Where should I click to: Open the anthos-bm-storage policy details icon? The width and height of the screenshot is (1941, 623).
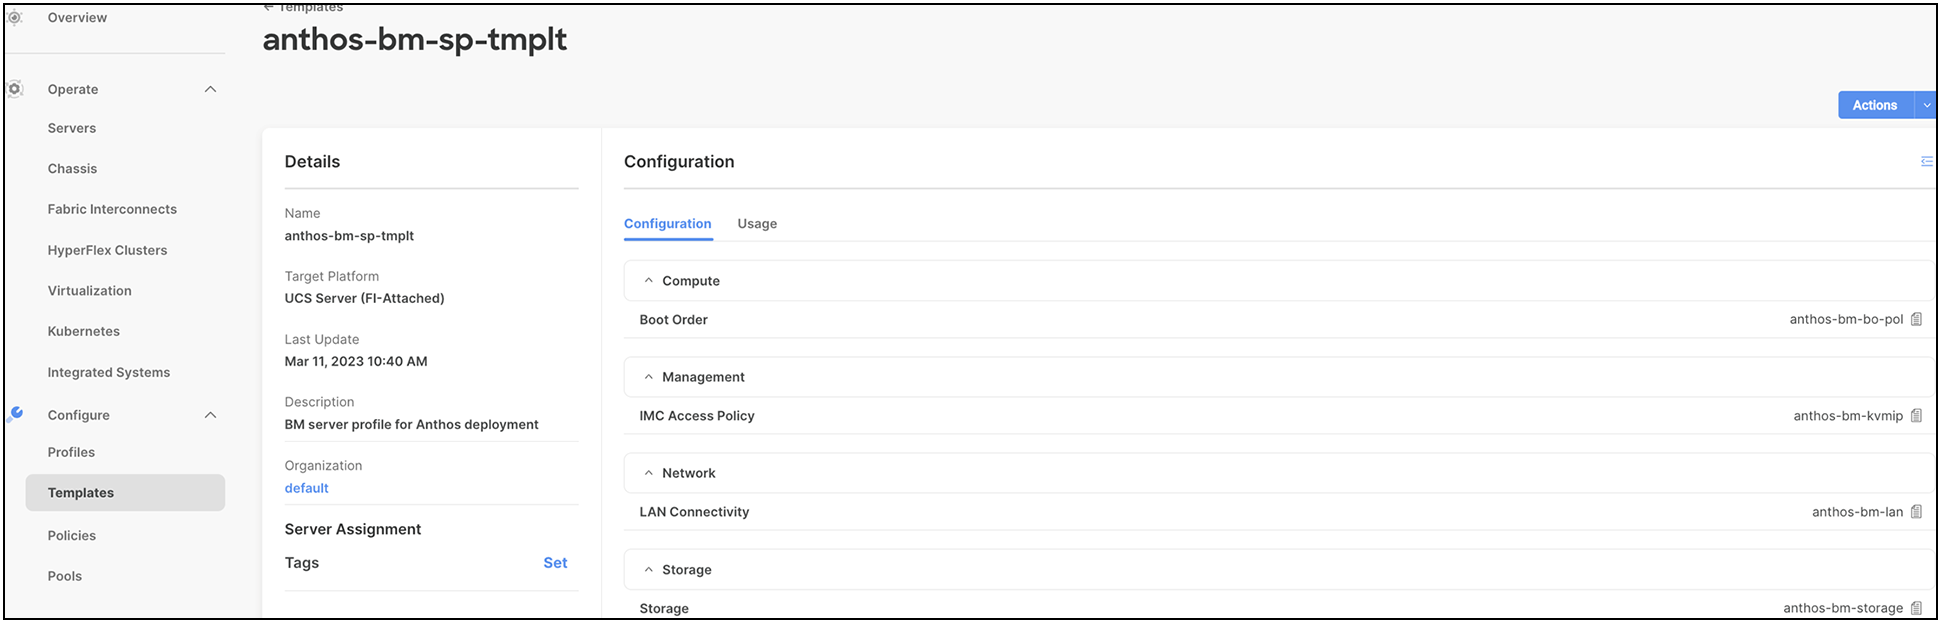click(1916, 608)
